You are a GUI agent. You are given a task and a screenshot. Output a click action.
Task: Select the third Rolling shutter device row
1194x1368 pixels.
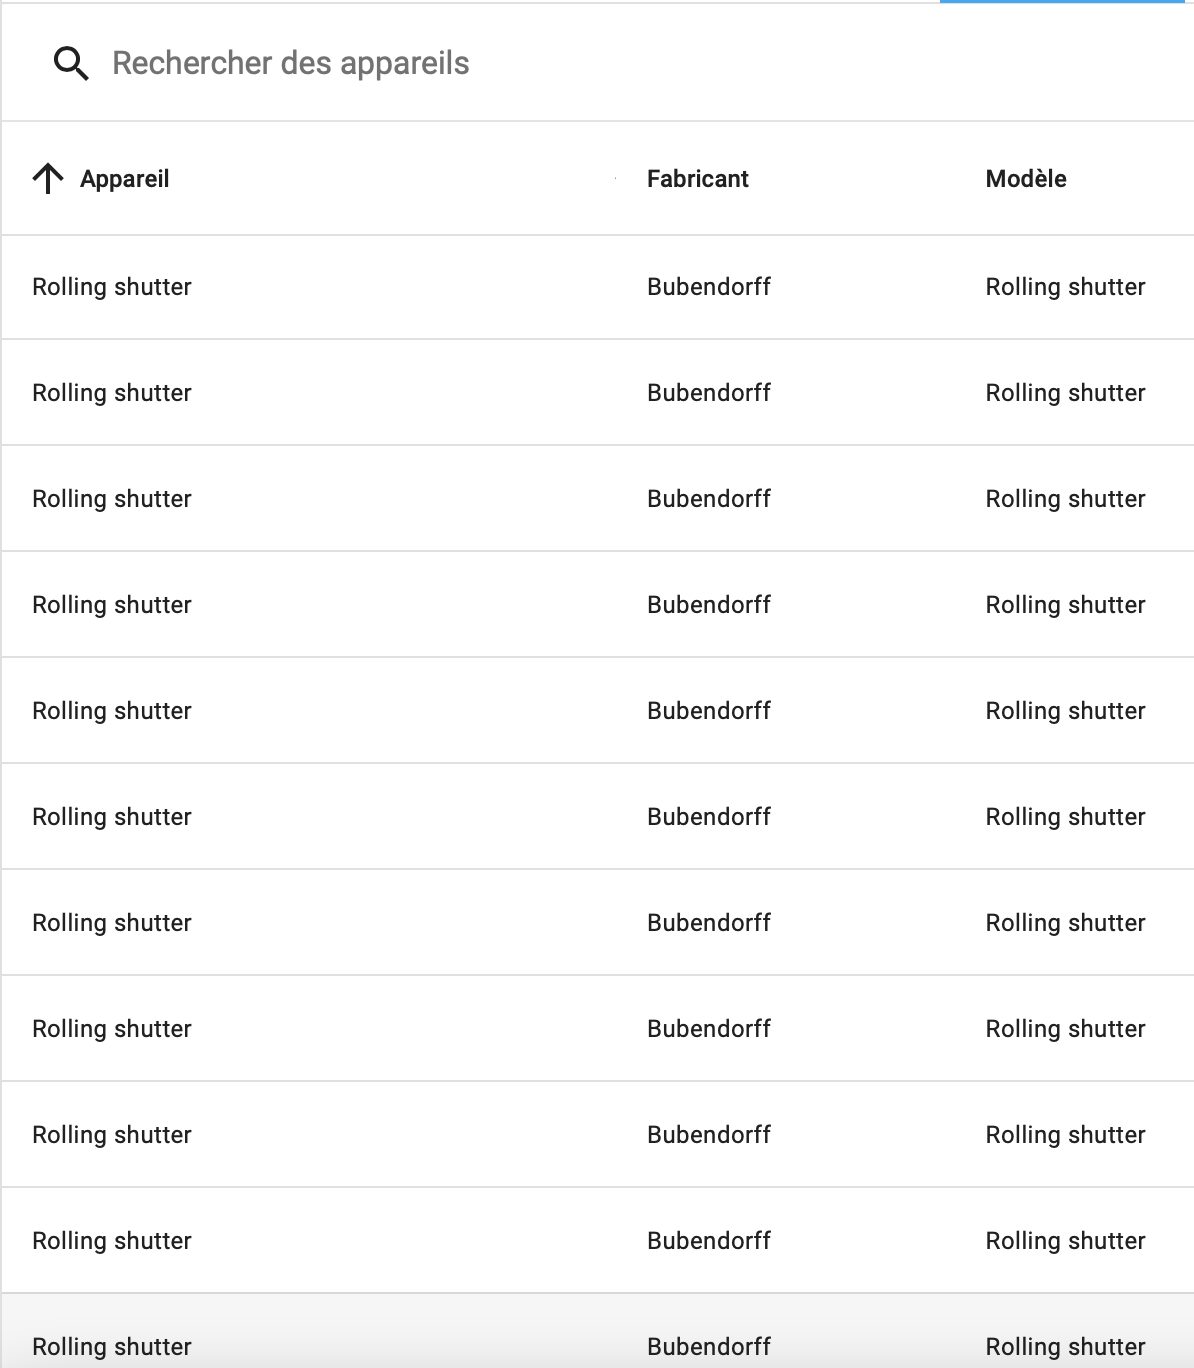(112, 499)
